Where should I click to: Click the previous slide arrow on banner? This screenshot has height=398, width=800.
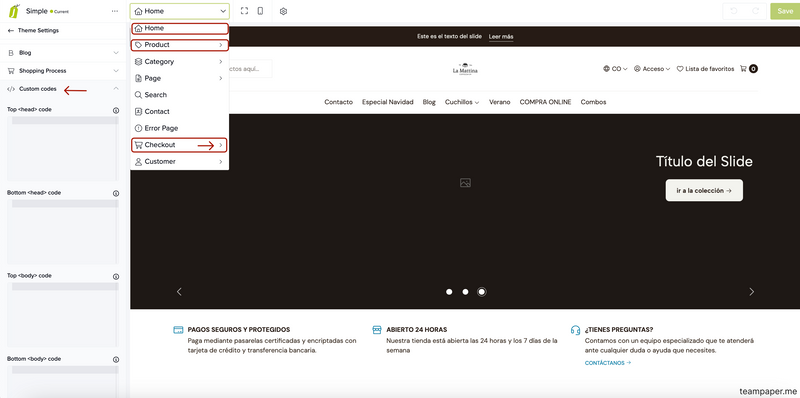[179, 292]
